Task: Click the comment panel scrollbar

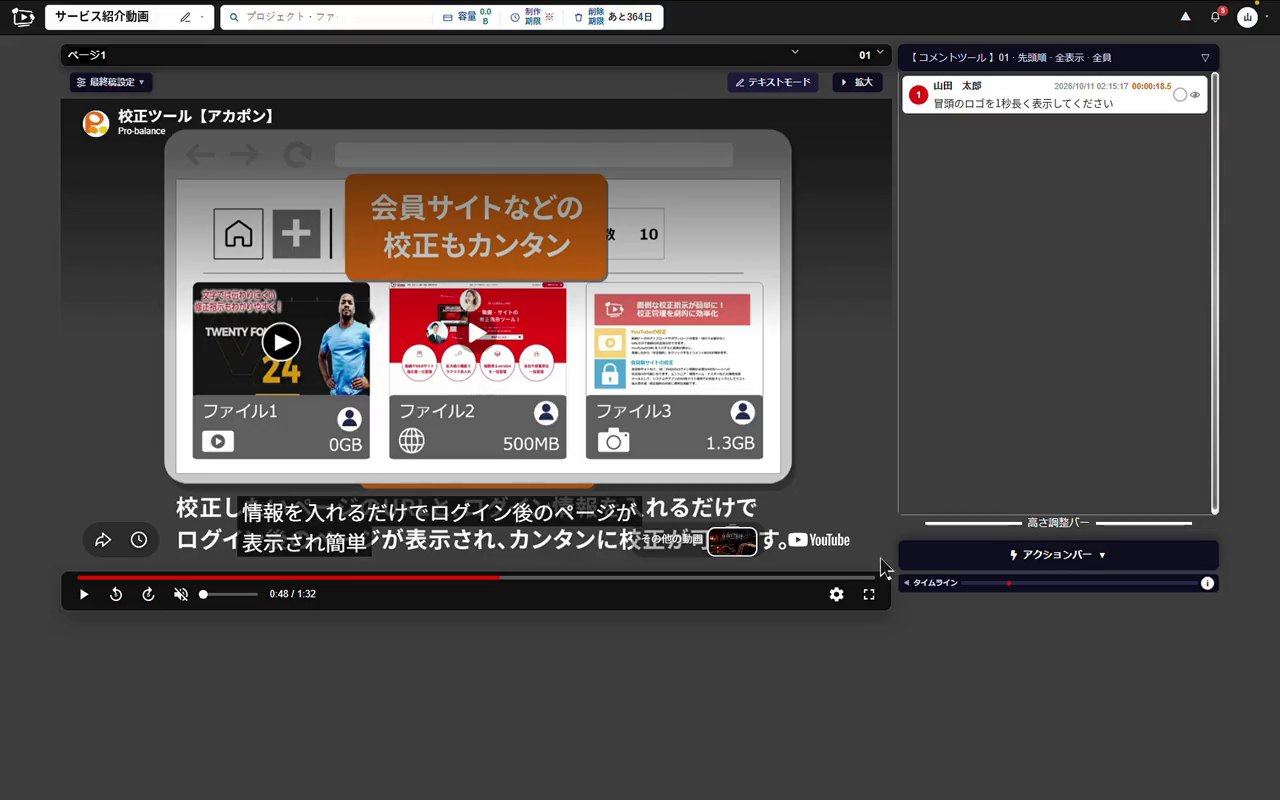Action: pyautogui.click(x=1215, y=292)
